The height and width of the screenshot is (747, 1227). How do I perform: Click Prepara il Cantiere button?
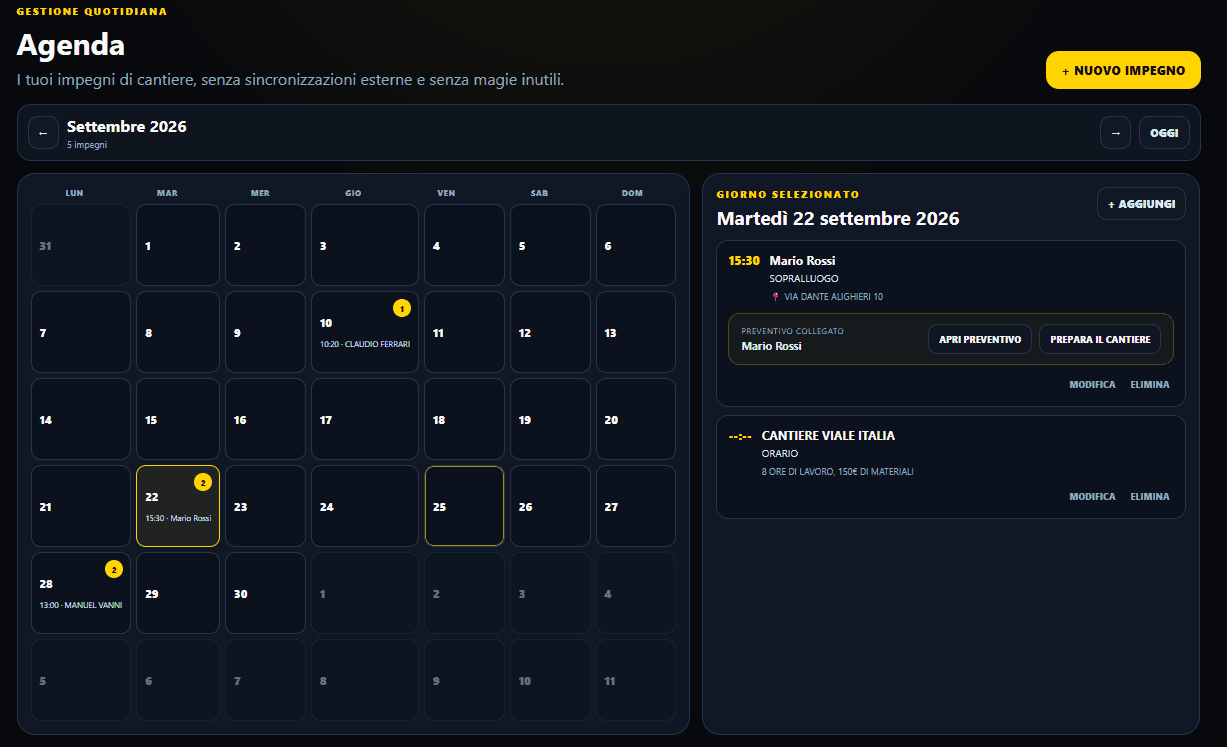[1100, 339]
